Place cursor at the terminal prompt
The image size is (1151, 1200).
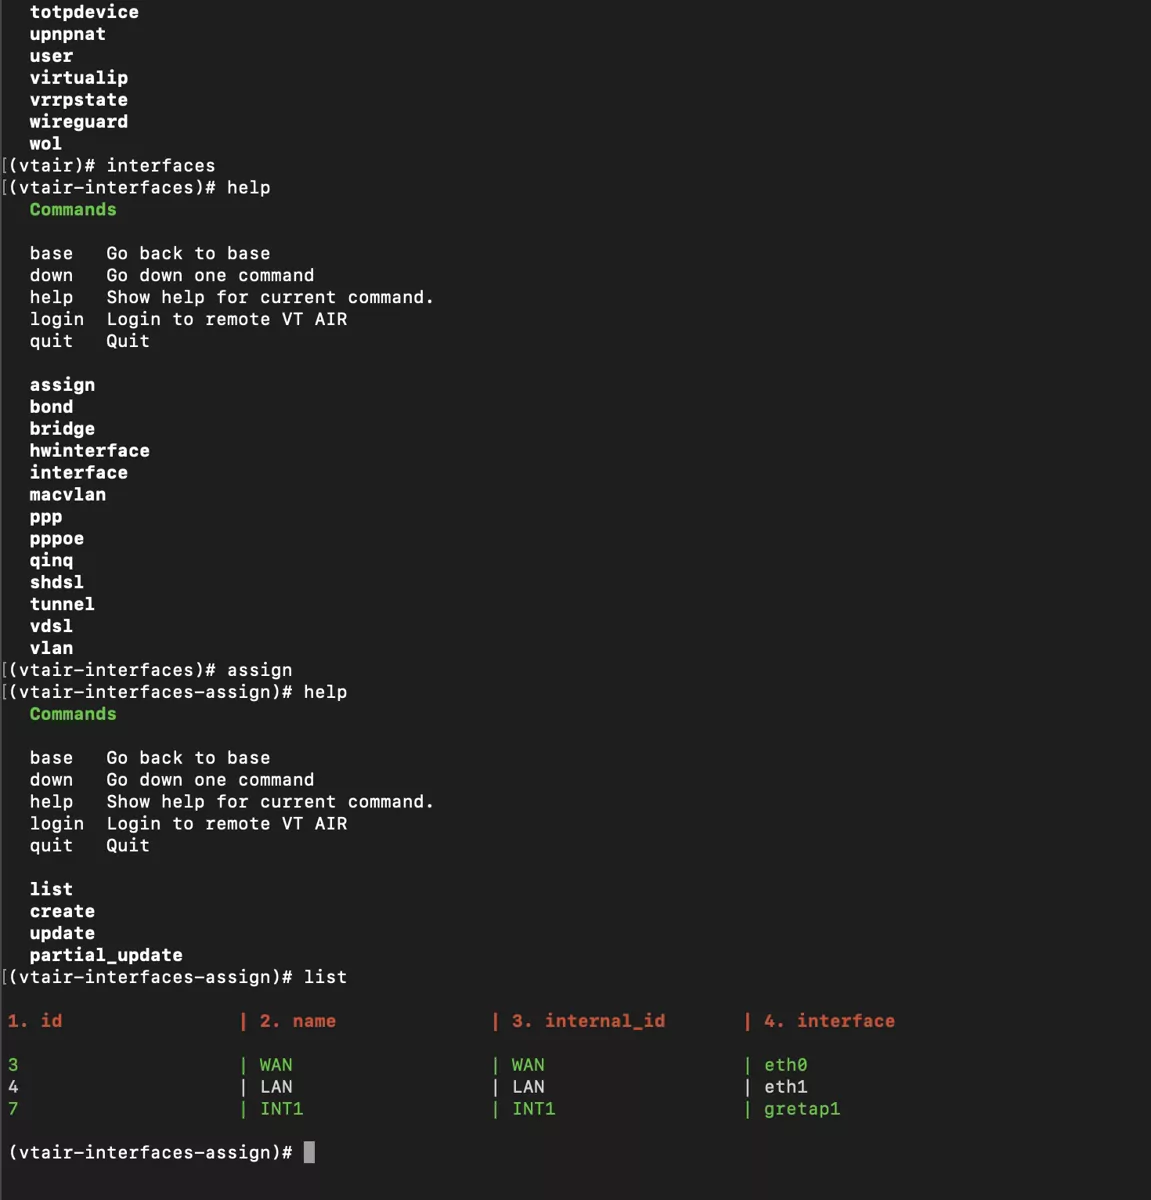pyautogui.click(x=310, y=1152)
